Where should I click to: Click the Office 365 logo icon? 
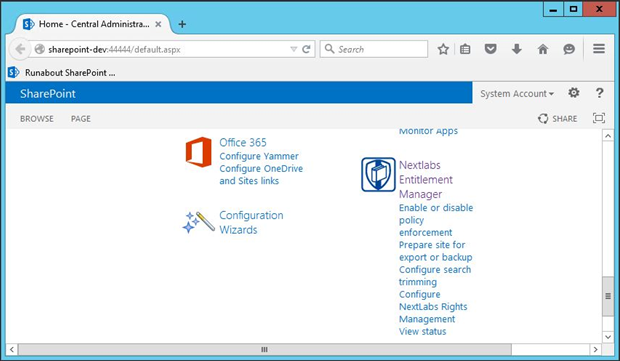pyautogui.click(x=198, y=152)
